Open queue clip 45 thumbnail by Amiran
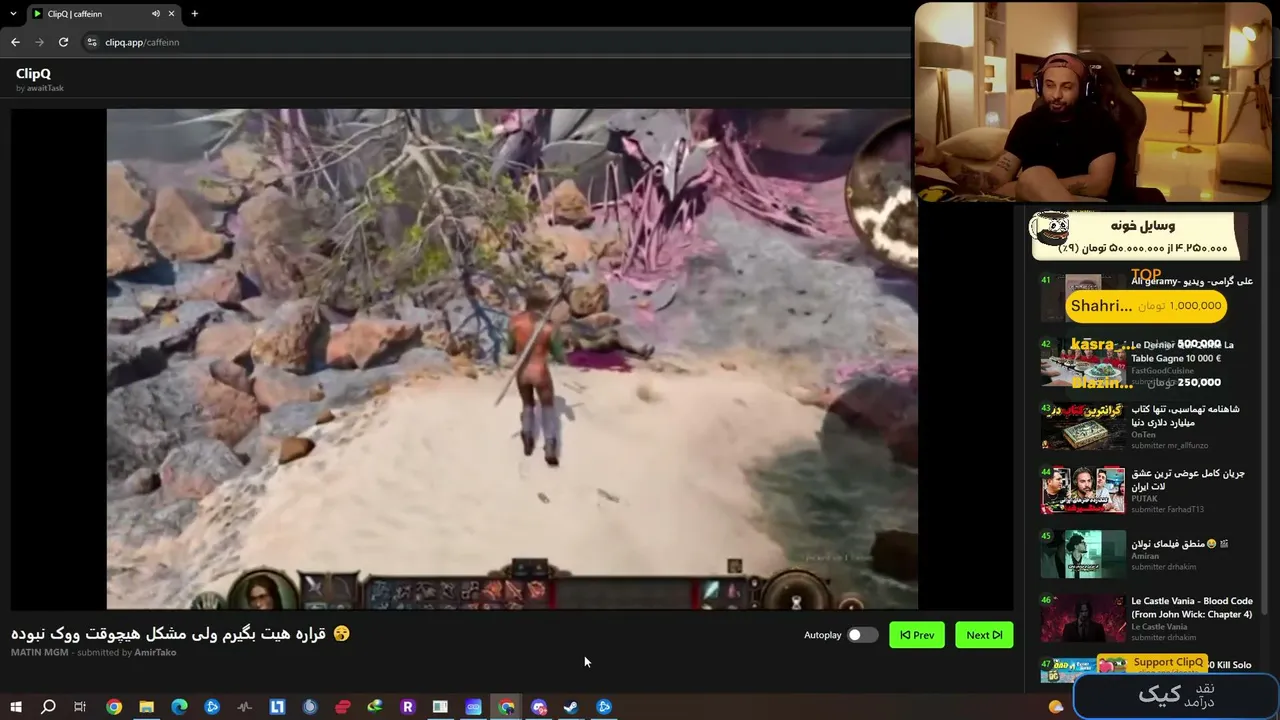 point(1083,554)
